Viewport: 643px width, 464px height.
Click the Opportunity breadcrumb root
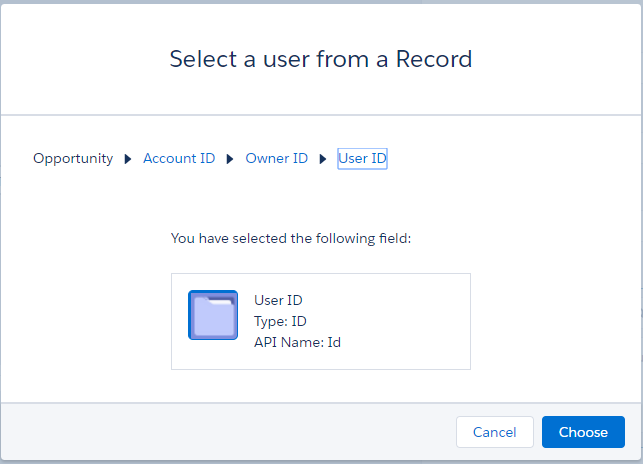(73, 159)
